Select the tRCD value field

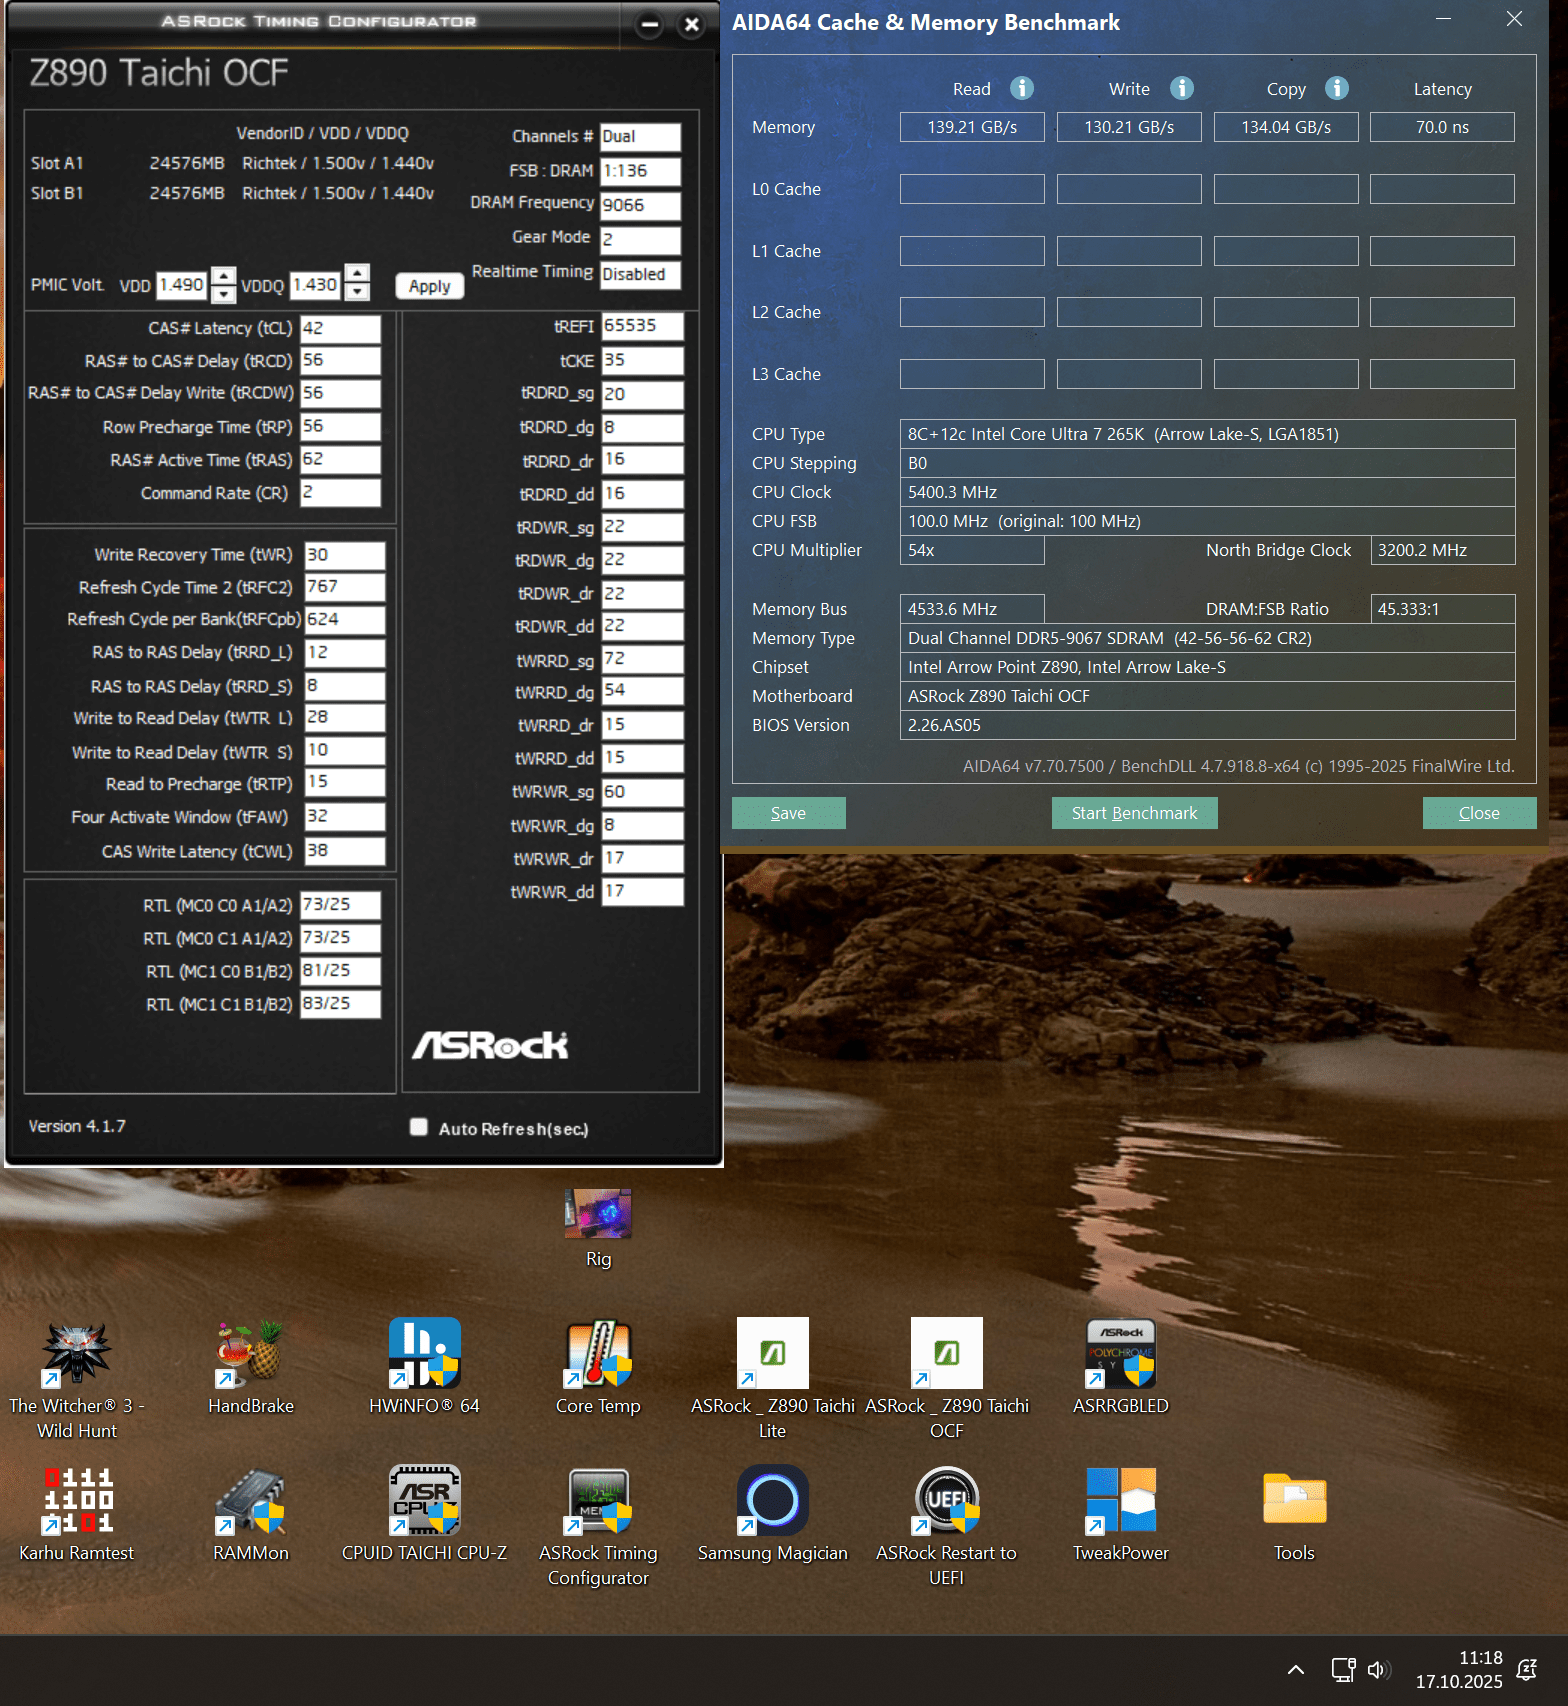(x=340, y=361)
